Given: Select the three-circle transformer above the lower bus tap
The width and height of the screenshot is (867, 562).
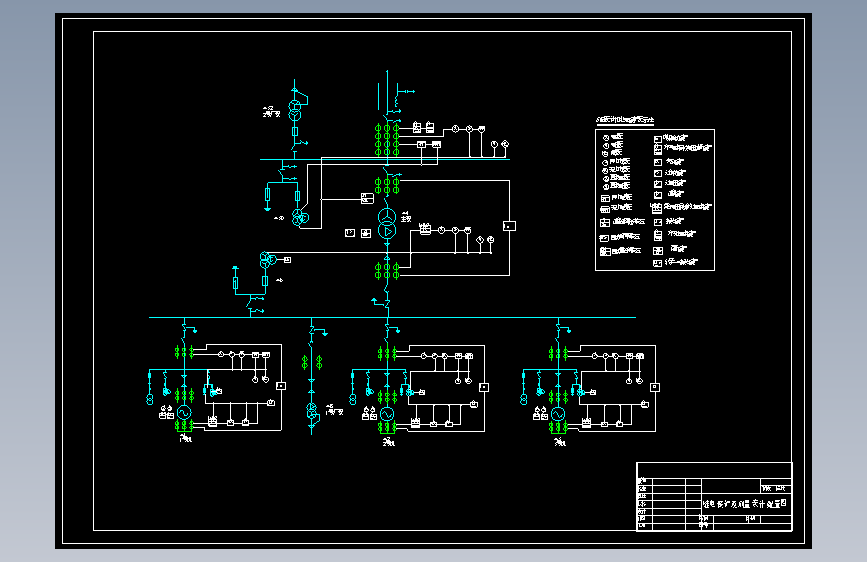Looking at the screenshot, I should pyautogui.click(x=268, y=260).
